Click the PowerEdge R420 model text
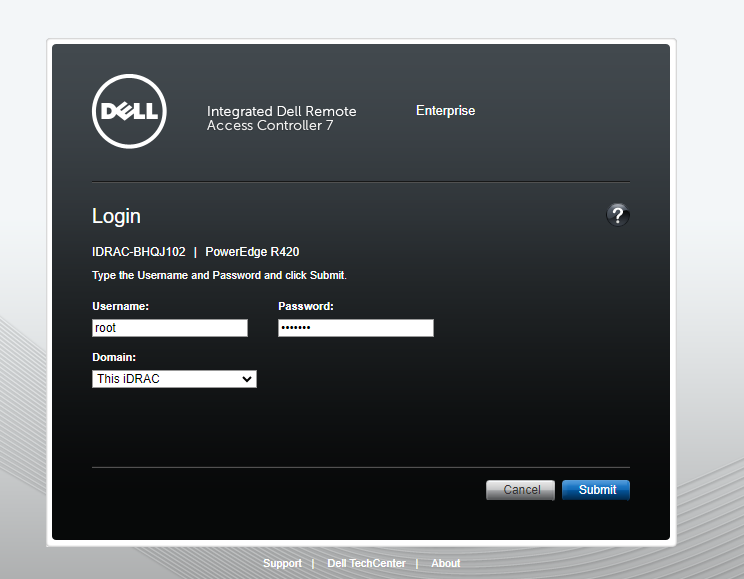 (x=252, y=252)
